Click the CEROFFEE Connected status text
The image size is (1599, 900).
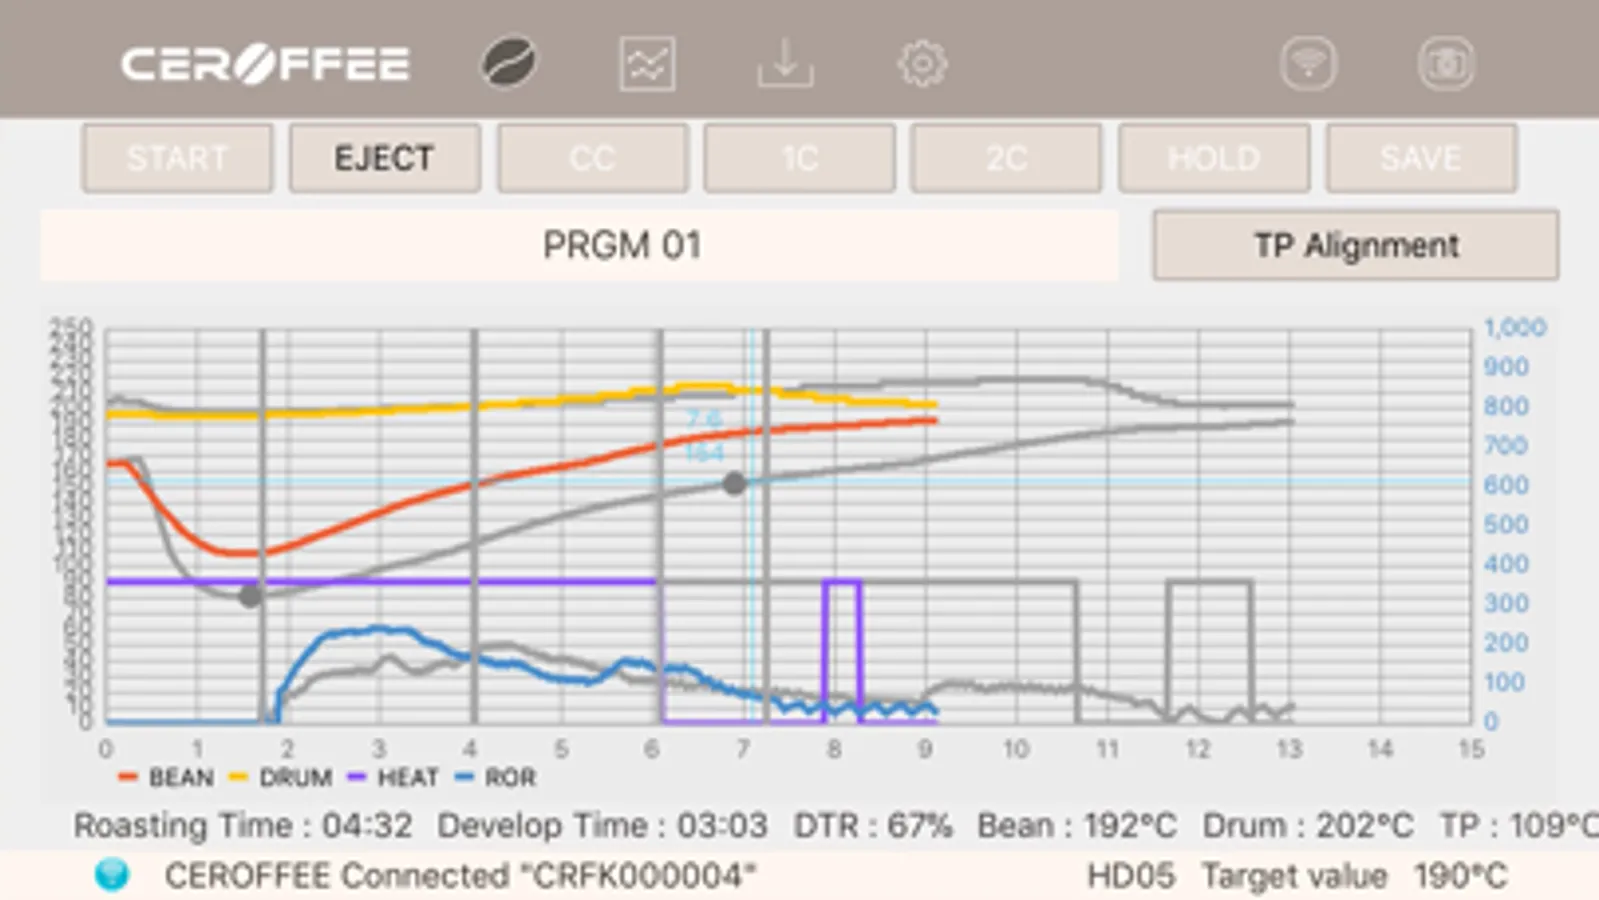[x=460, y=876]
